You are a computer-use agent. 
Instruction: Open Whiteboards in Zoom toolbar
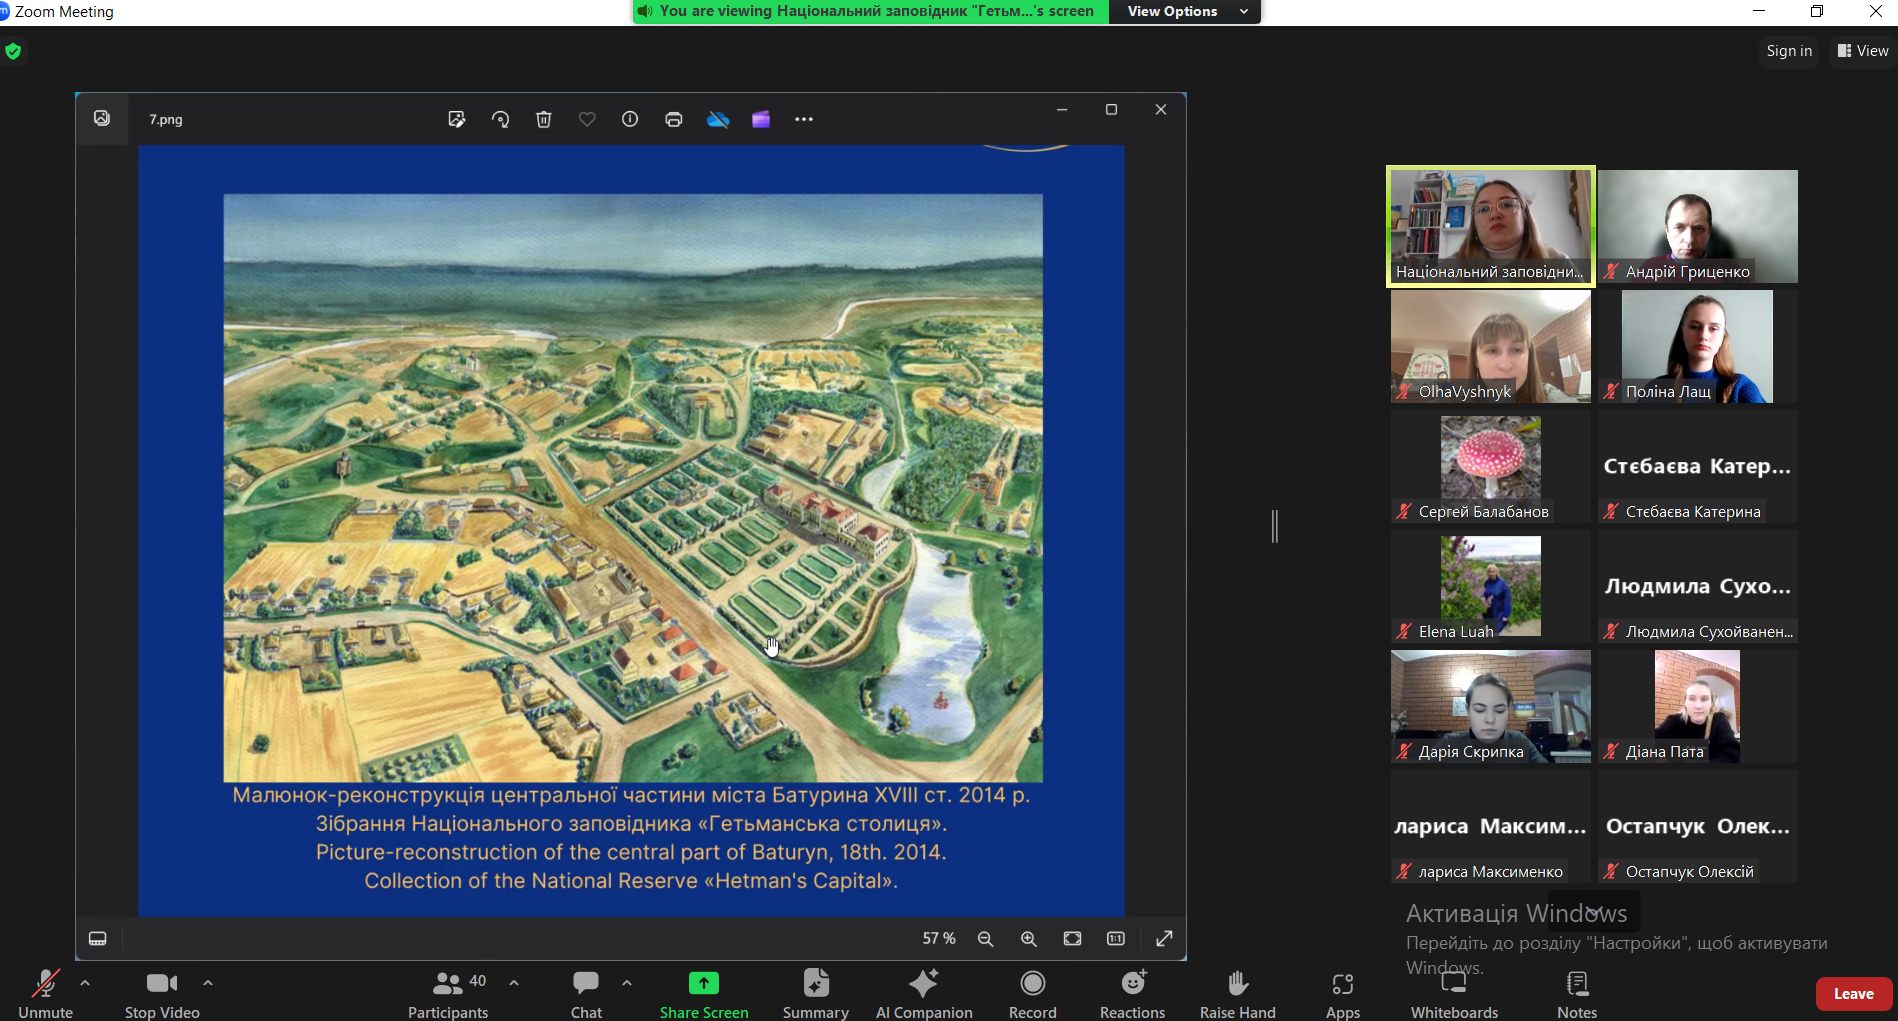(1454, 995)
